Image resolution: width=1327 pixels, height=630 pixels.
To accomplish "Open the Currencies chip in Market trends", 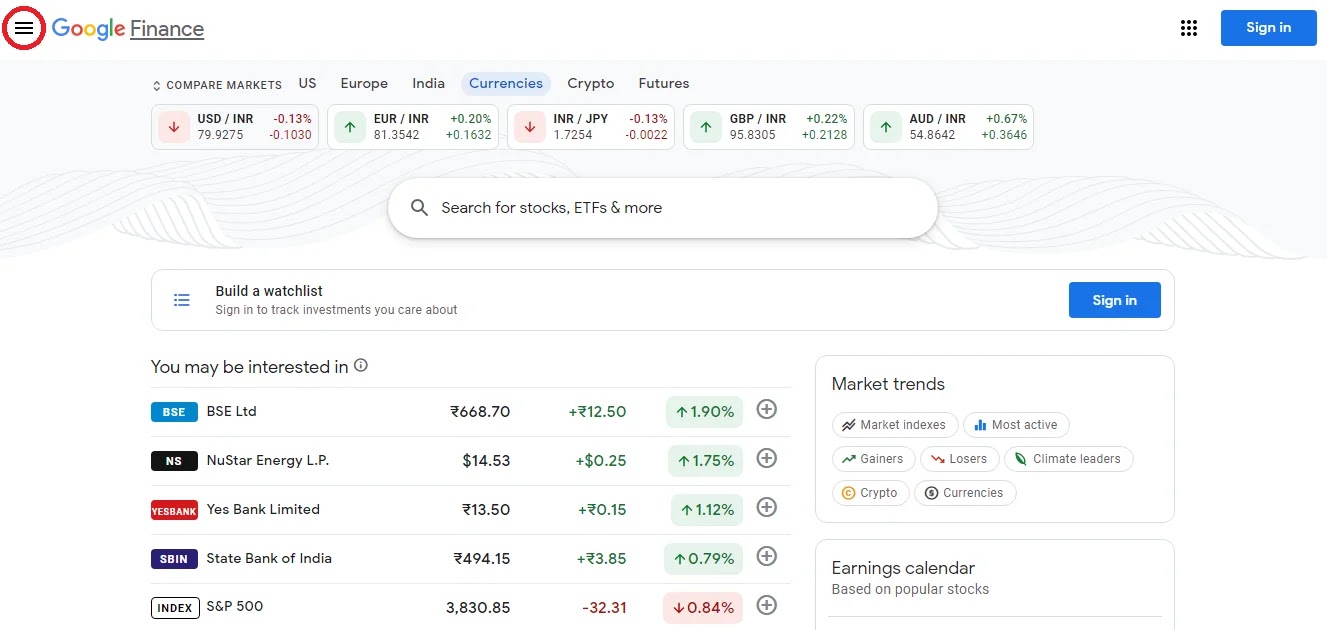I will (965, 493).
